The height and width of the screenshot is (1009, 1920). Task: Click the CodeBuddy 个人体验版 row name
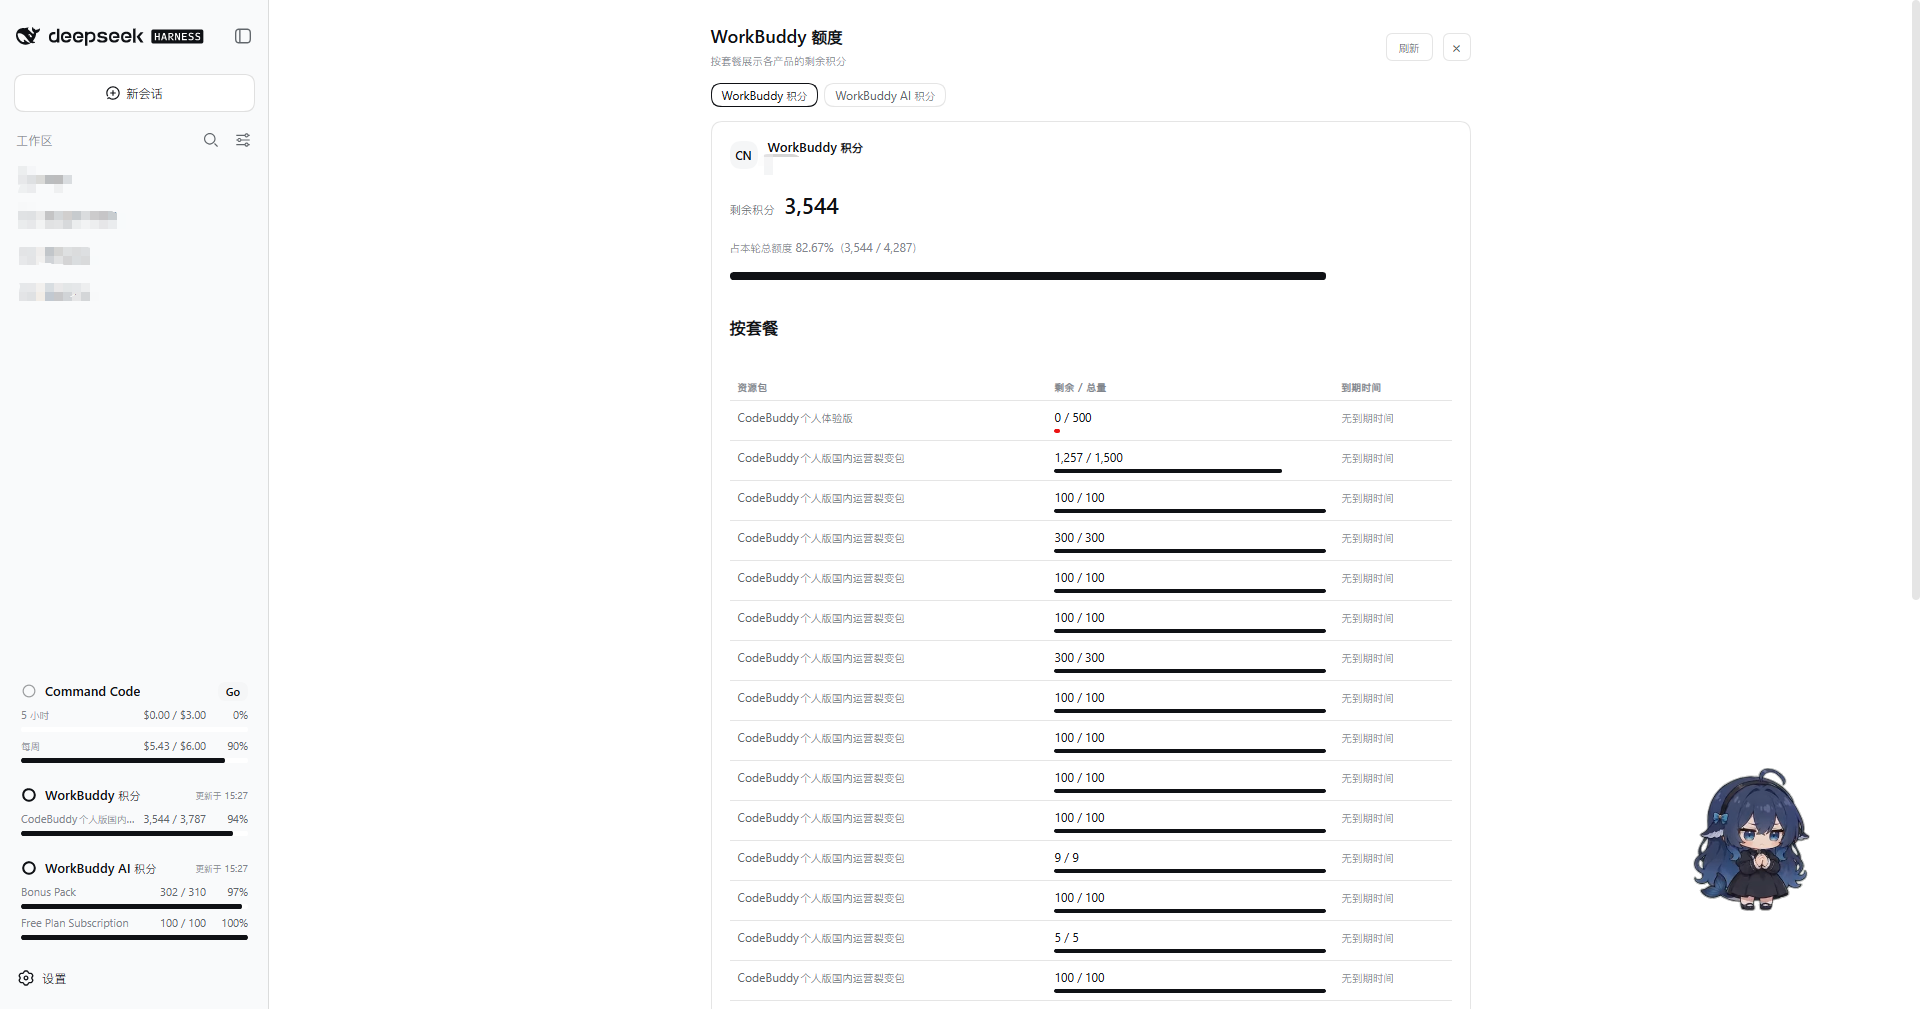[795, 418]
